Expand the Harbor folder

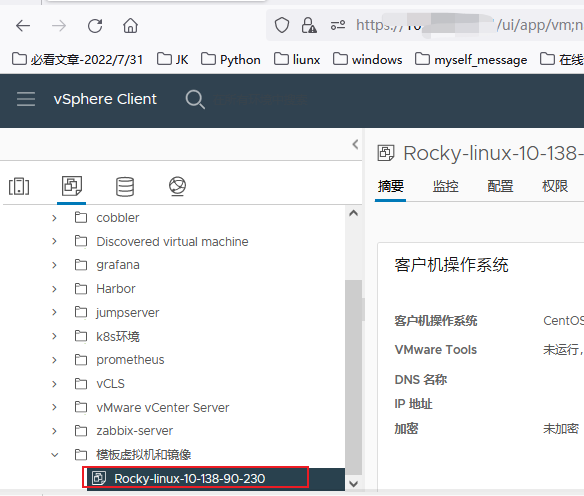click(54, 289)
